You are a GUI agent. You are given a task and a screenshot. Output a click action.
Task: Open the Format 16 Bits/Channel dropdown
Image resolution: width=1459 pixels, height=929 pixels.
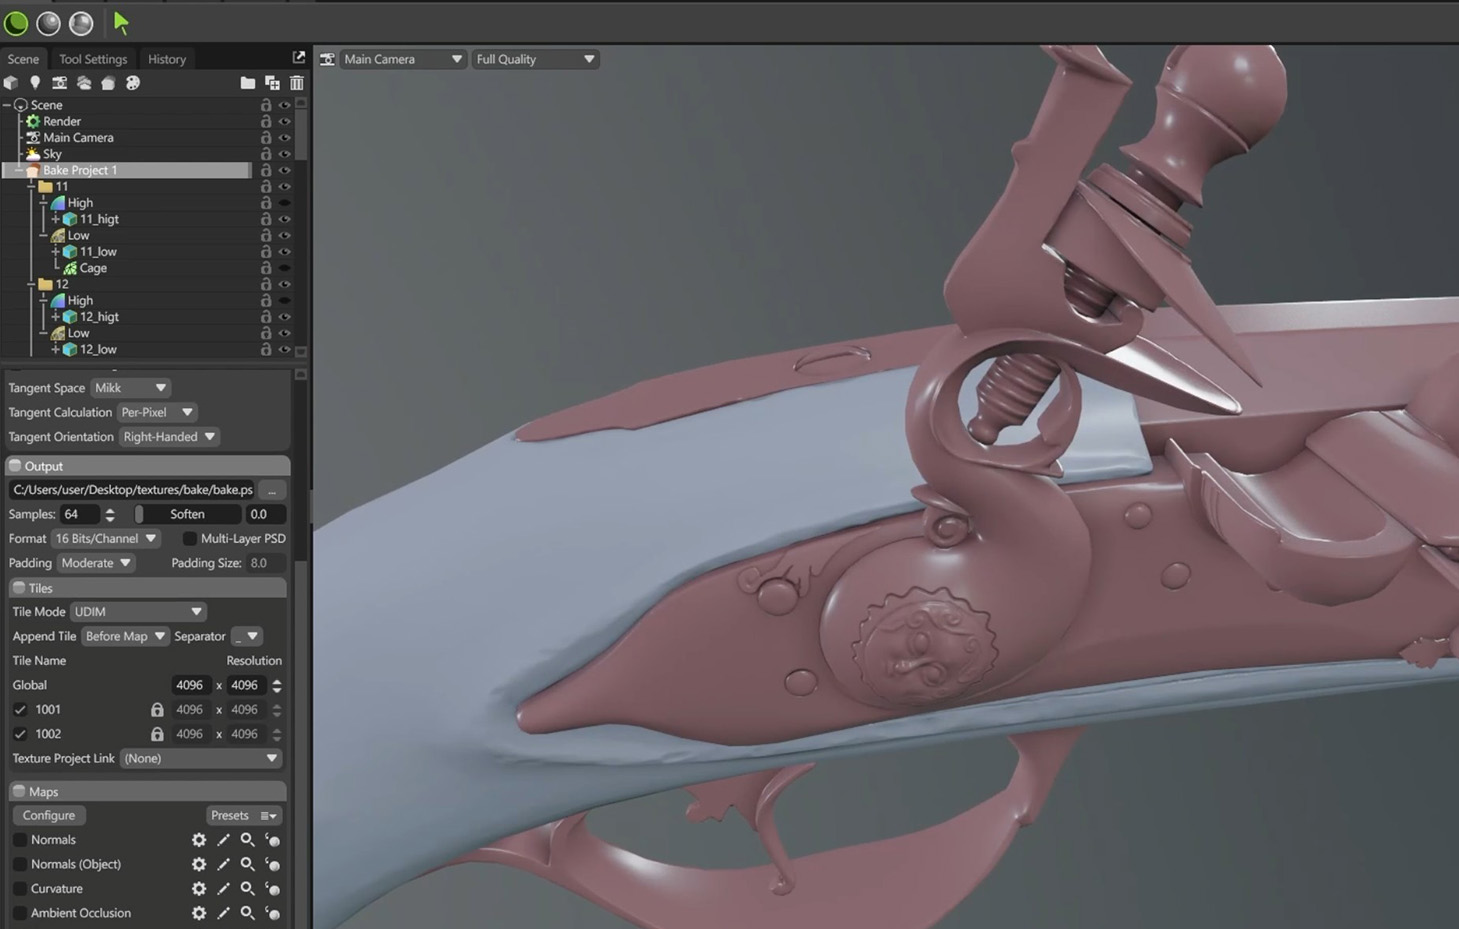coord(105,538)
